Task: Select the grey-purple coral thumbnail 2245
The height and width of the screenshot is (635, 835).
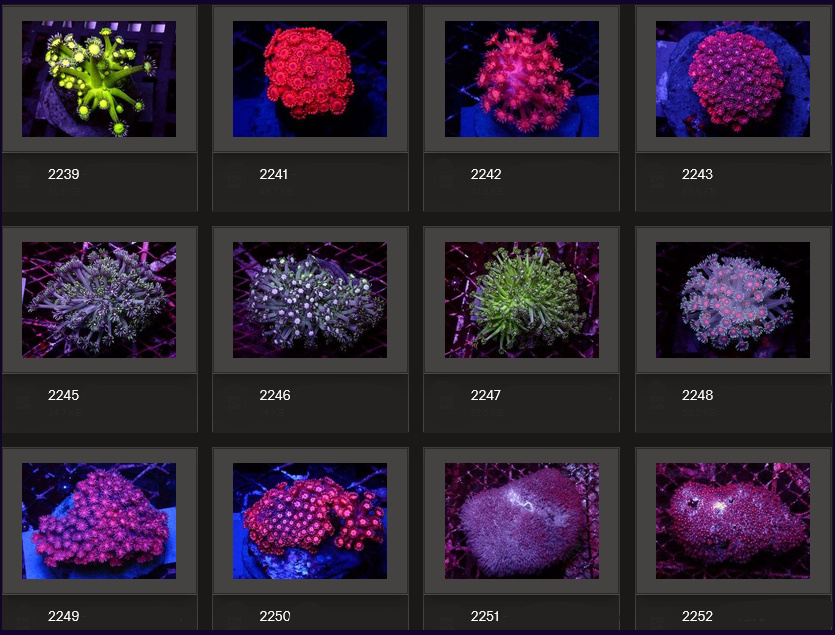Action: pyautogui.click(x=99, y=300)
